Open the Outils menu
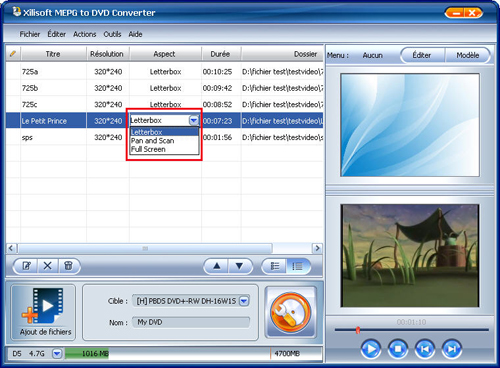Screen dimensions: 500x368 pyautogui.click(x=112, y=34)
